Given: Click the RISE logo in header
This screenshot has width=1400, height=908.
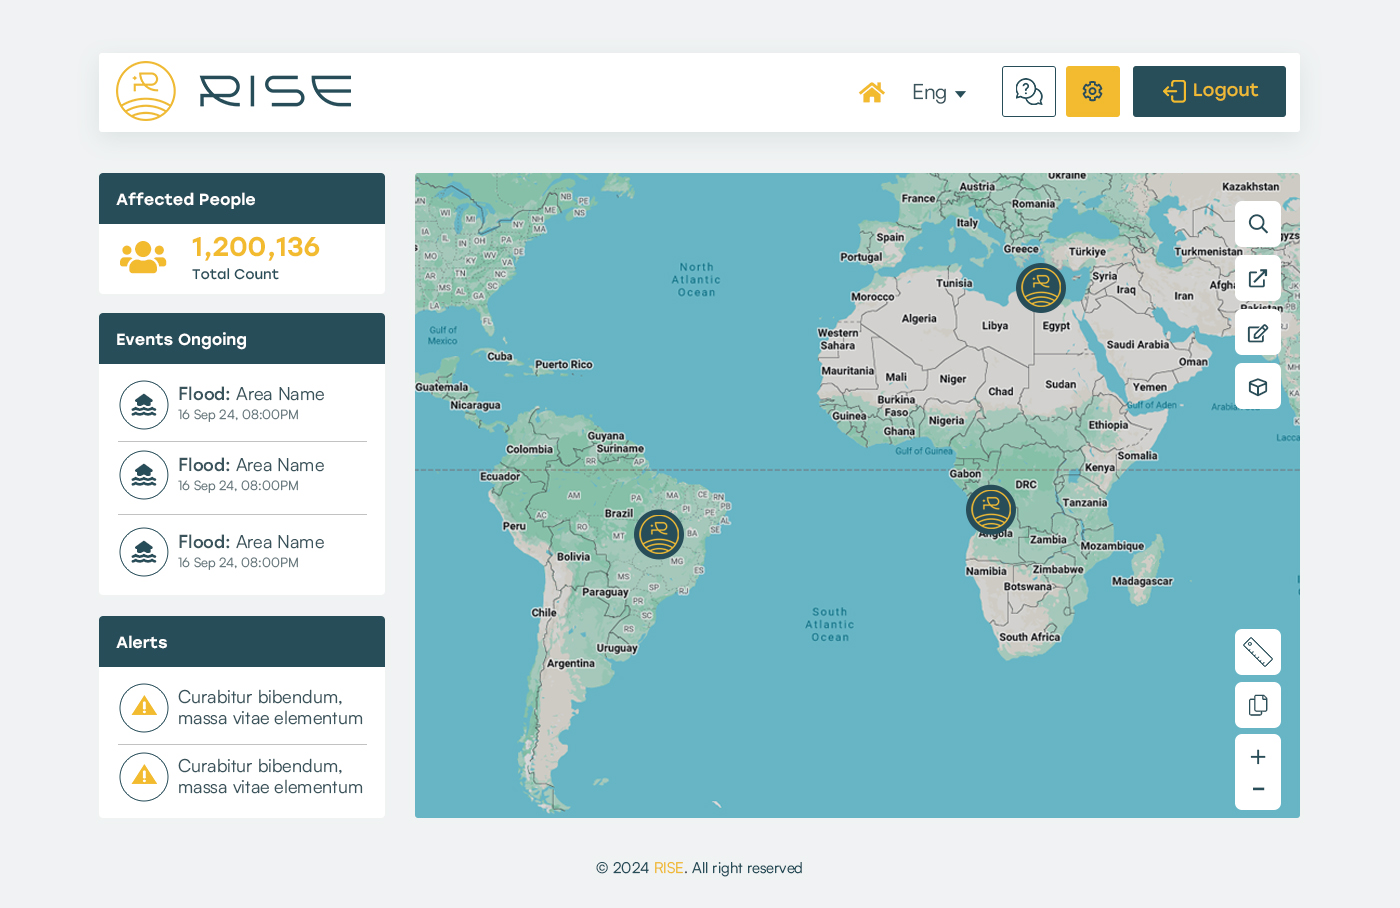Looking at the screenshot, I should (234, 91).
